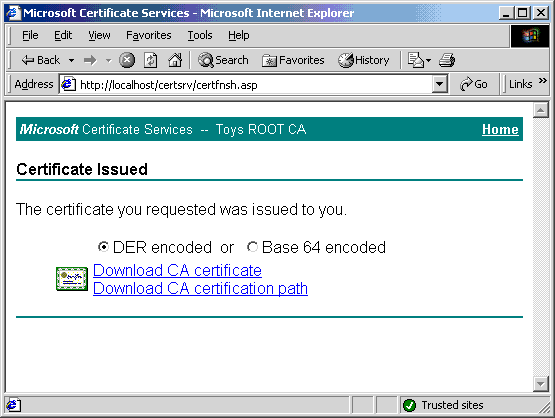Go to the Home page icon in toolbar
This screenshot has width=555, height=418.
175,60
